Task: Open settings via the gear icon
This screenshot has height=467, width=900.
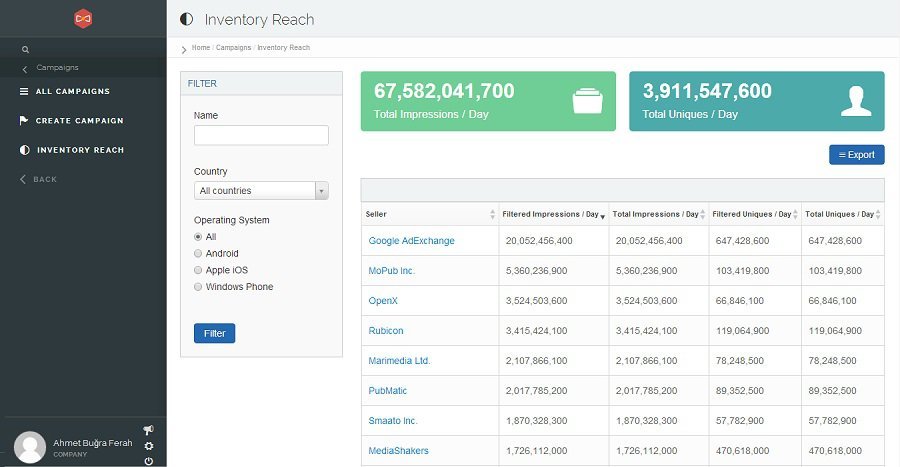Action: 149,446
